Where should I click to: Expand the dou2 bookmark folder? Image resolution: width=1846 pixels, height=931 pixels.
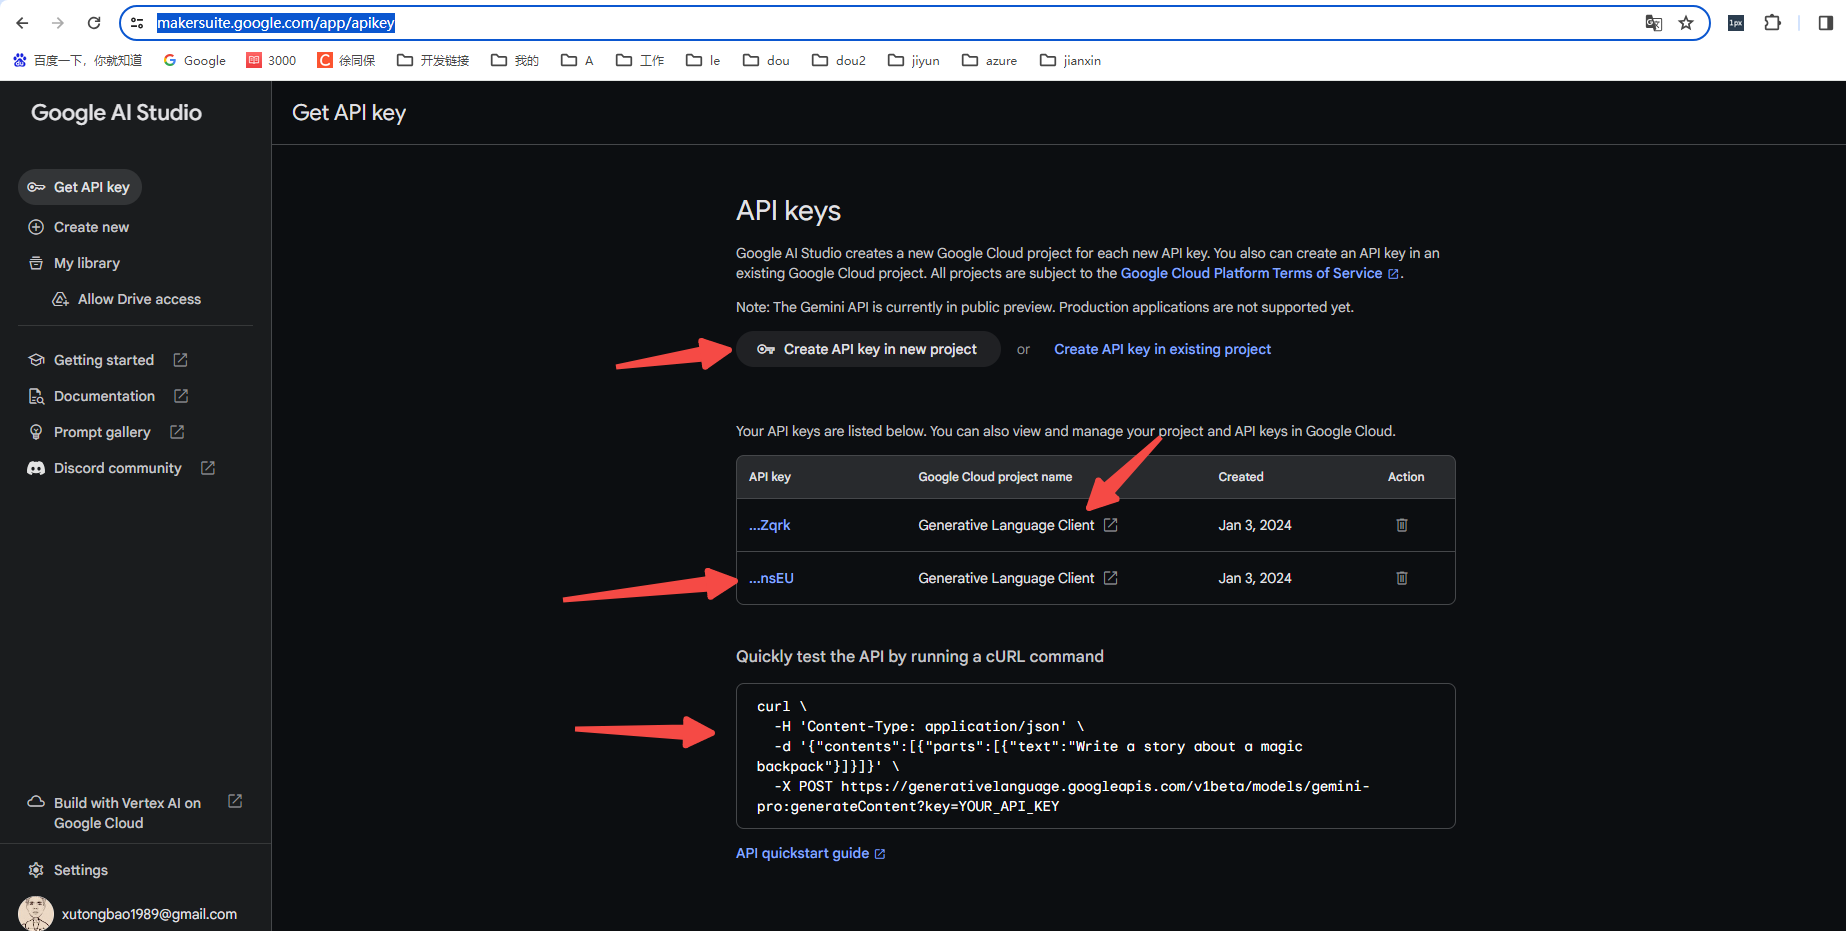tap(839, 60)
